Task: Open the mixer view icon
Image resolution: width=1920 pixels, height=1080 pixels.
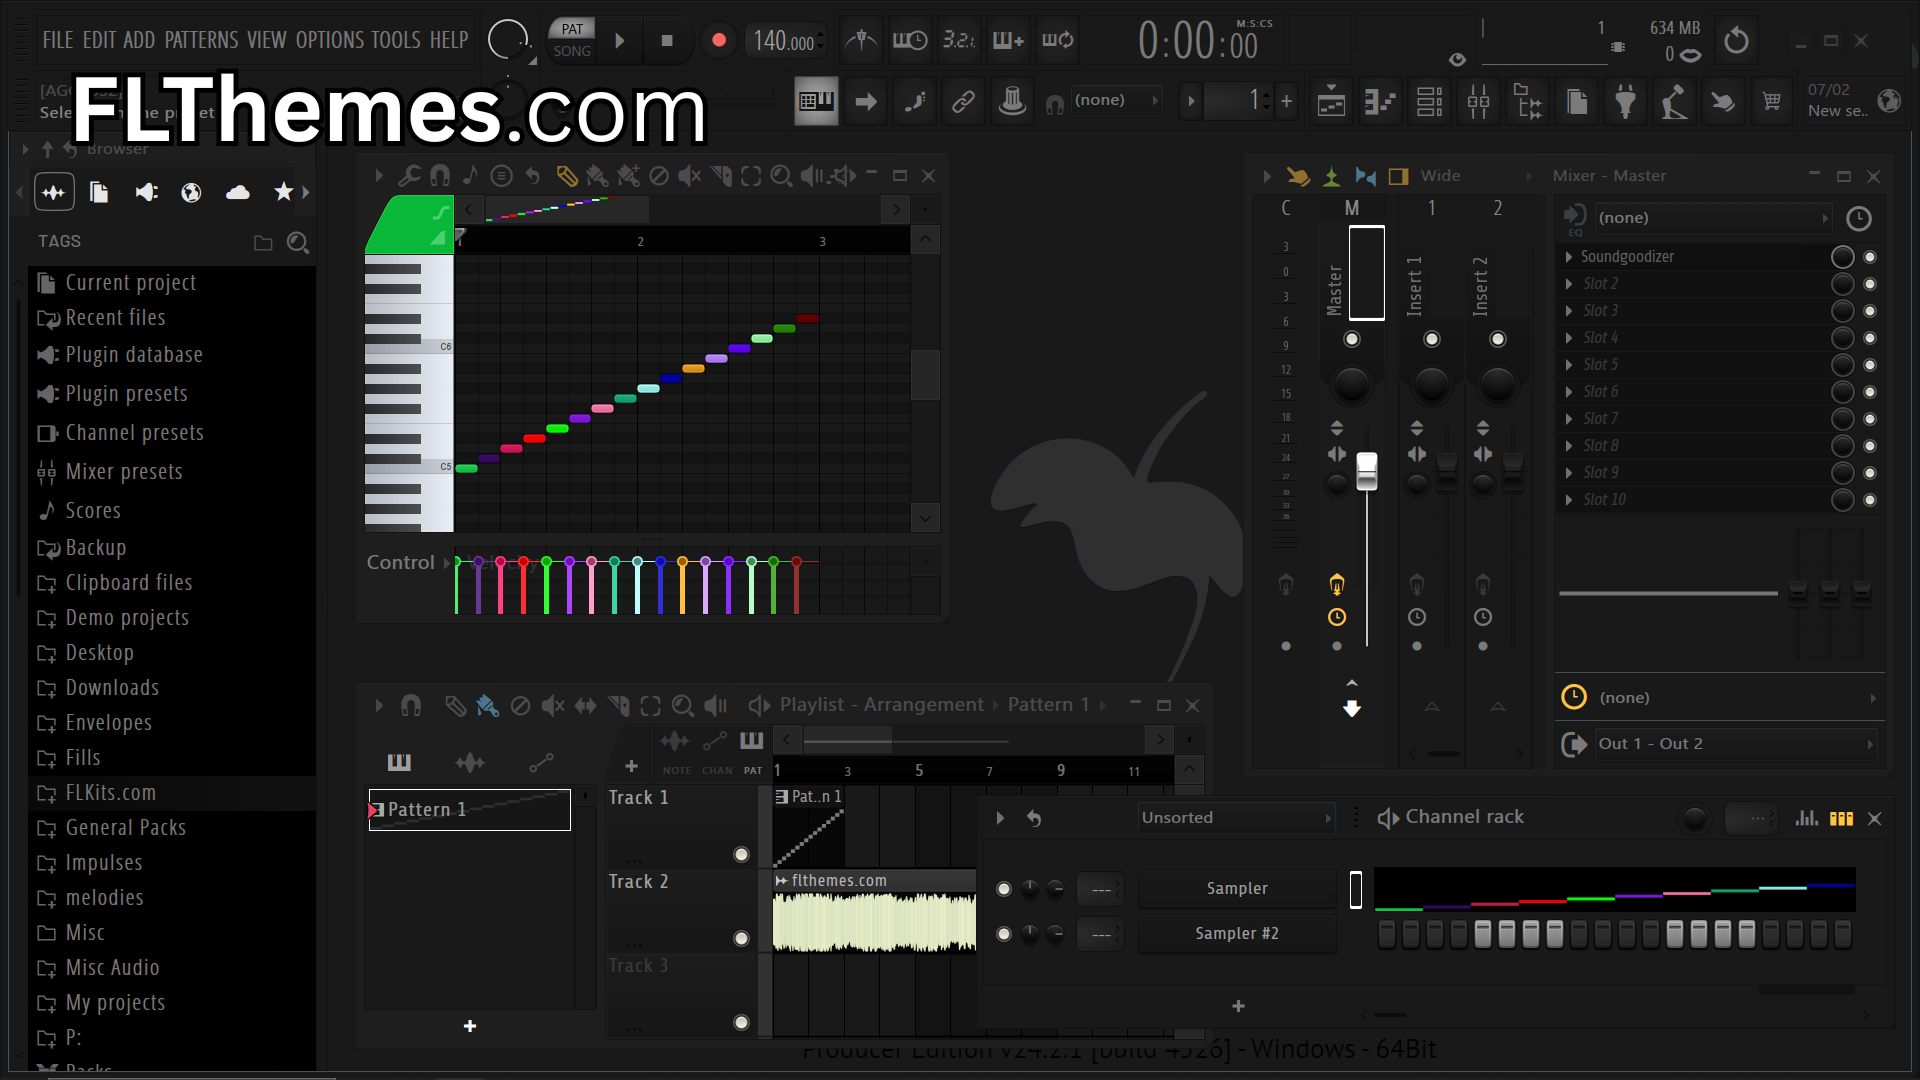Action: [1478, 100]
